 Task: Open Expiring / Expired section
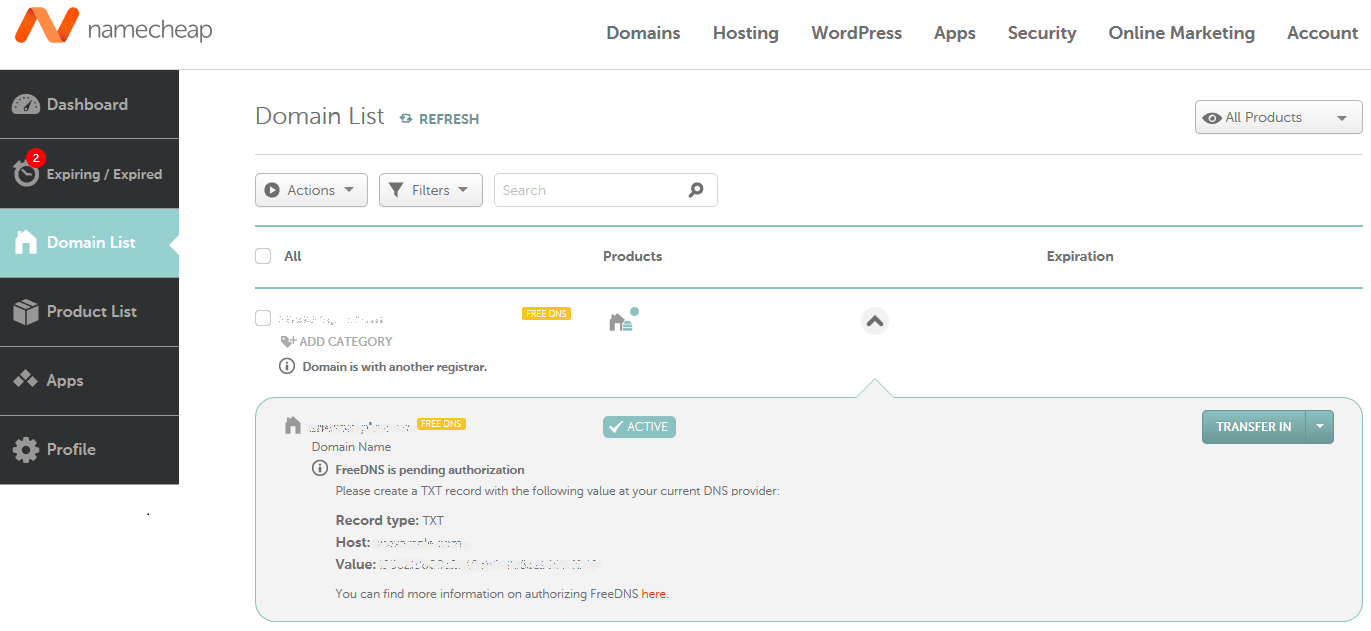89,174
